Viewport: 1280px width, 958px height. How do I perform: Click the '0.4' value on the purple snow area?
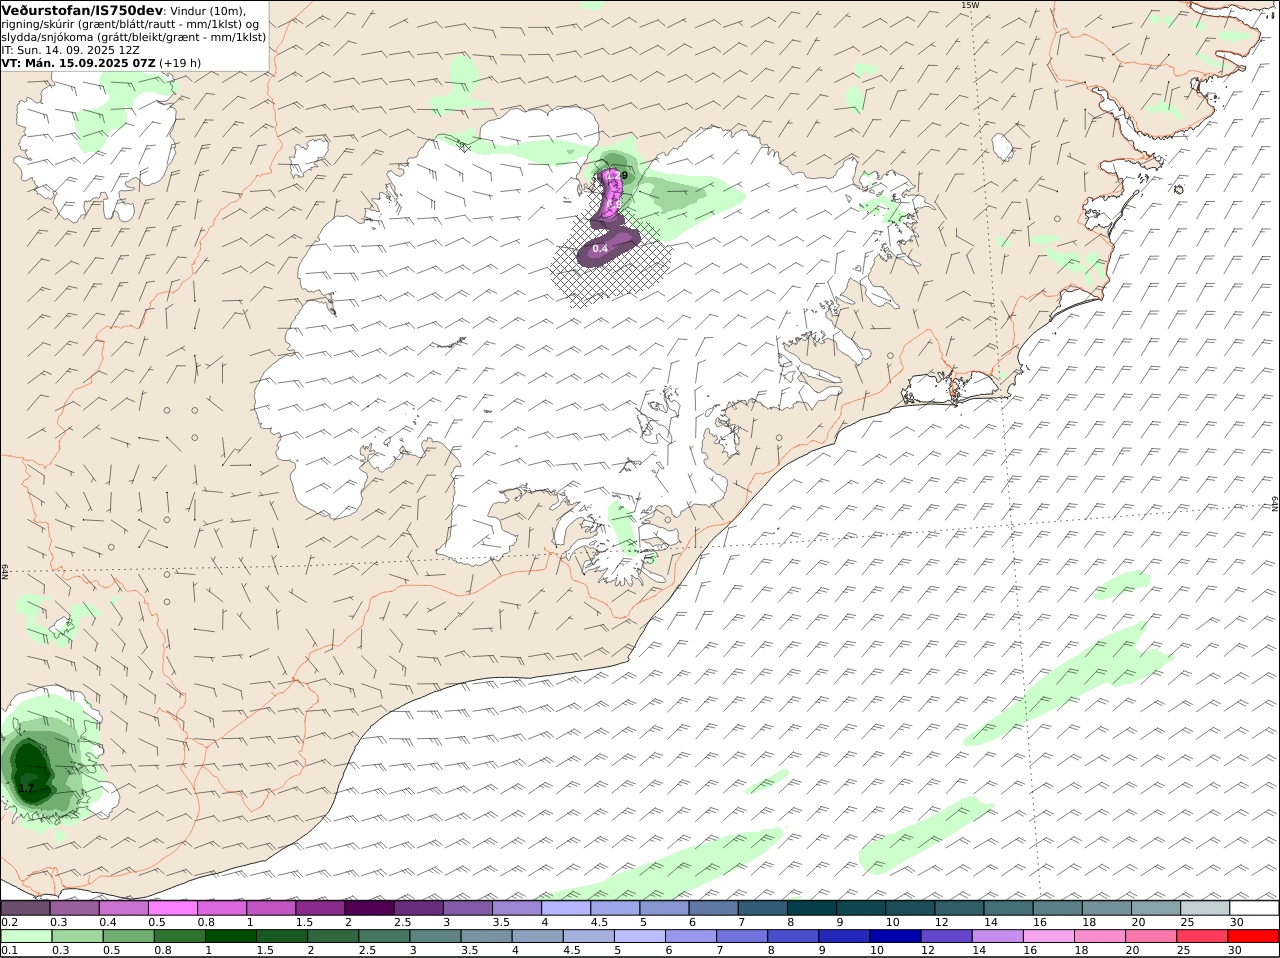pyautogui.click(x=600, y=248)
